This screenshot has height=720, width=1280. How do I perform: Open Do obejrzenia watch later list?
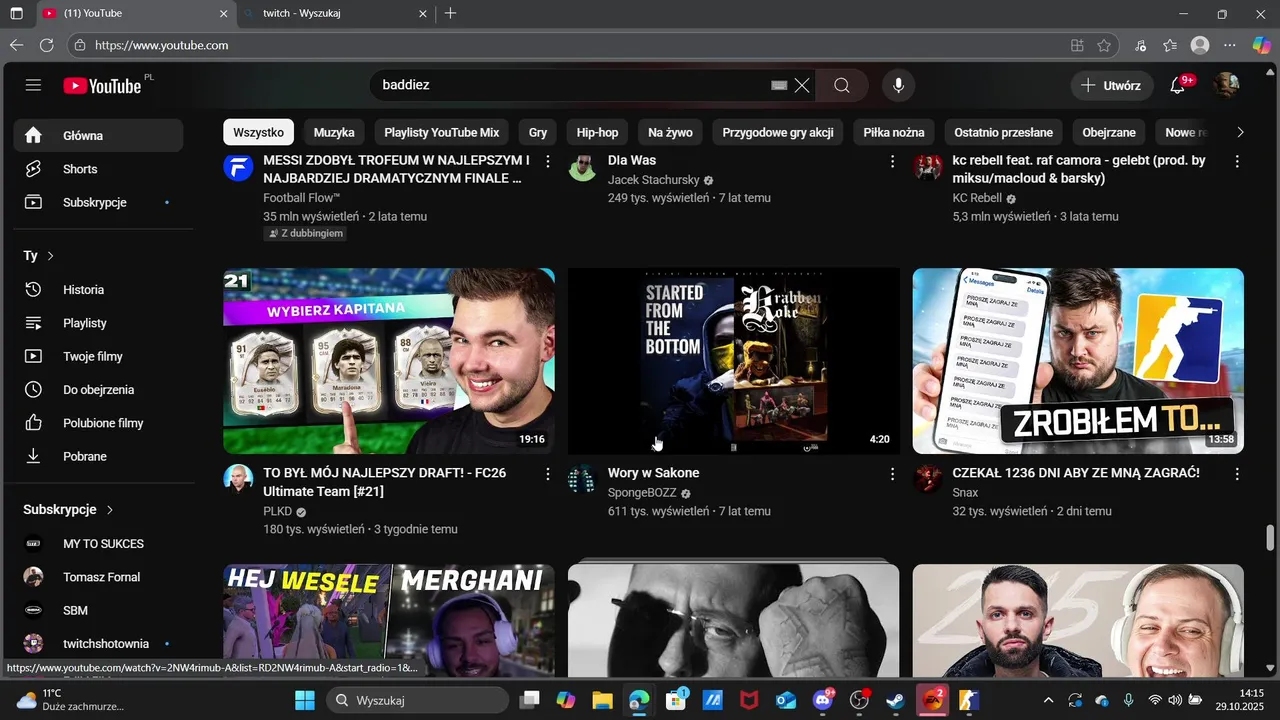point(98,389)
